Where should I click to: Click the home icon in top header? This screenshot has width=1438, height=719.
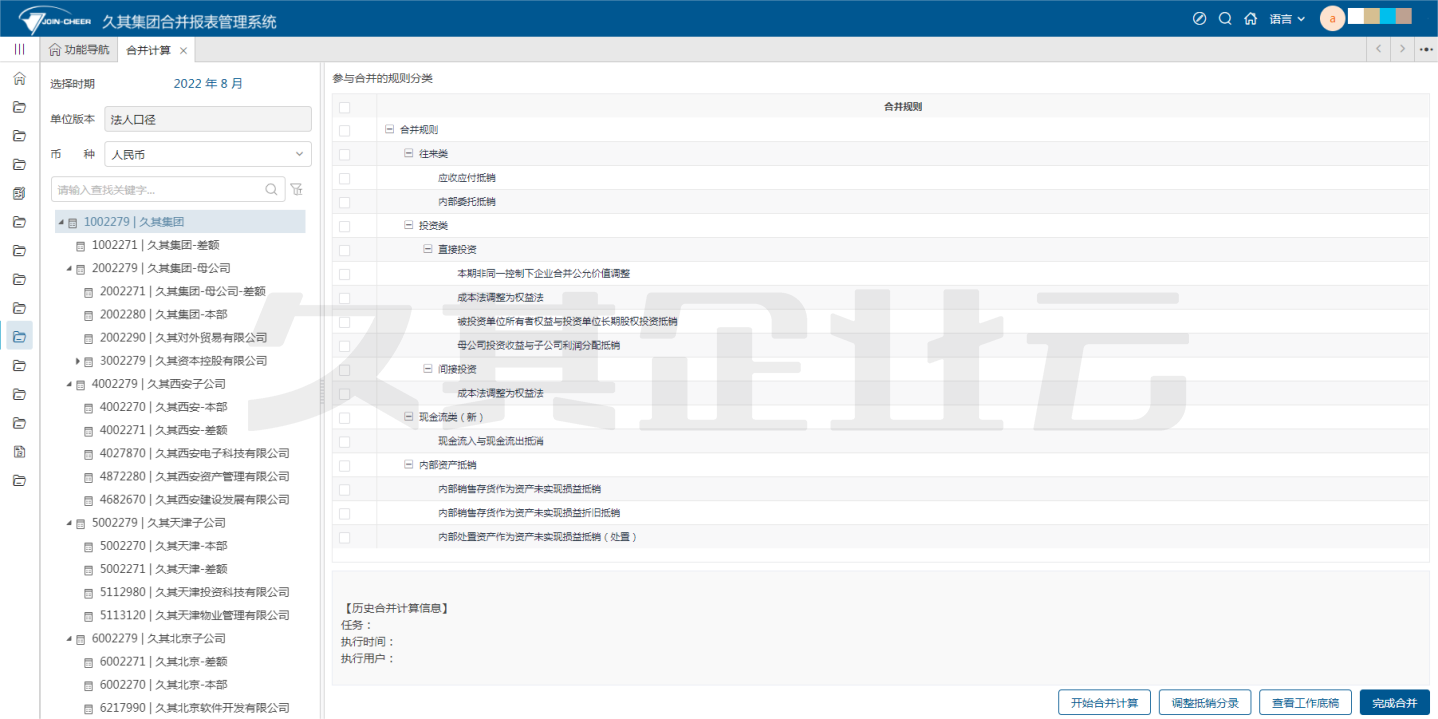point(1250,19)
